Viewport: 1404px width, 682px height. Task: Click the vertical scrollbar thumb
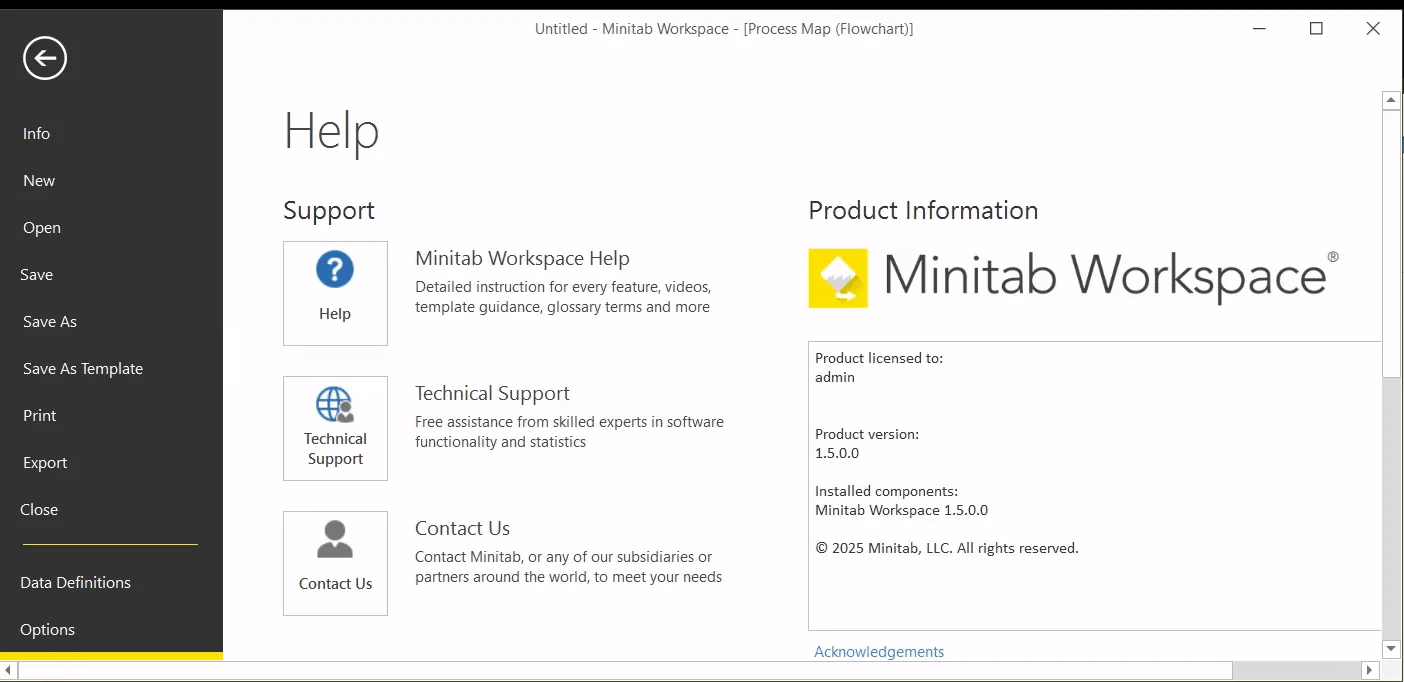(x=1391, y=244)
